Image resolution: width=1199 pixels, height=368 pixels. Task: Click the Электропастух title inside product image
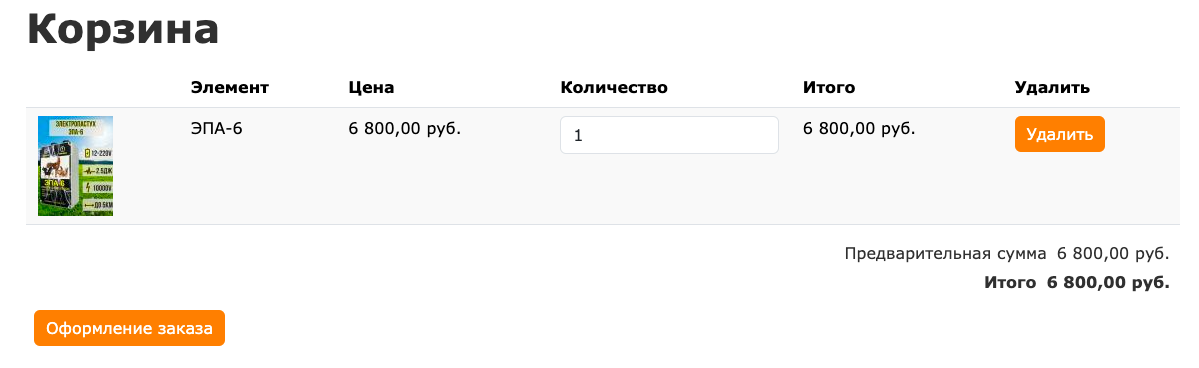click(76, 125)
